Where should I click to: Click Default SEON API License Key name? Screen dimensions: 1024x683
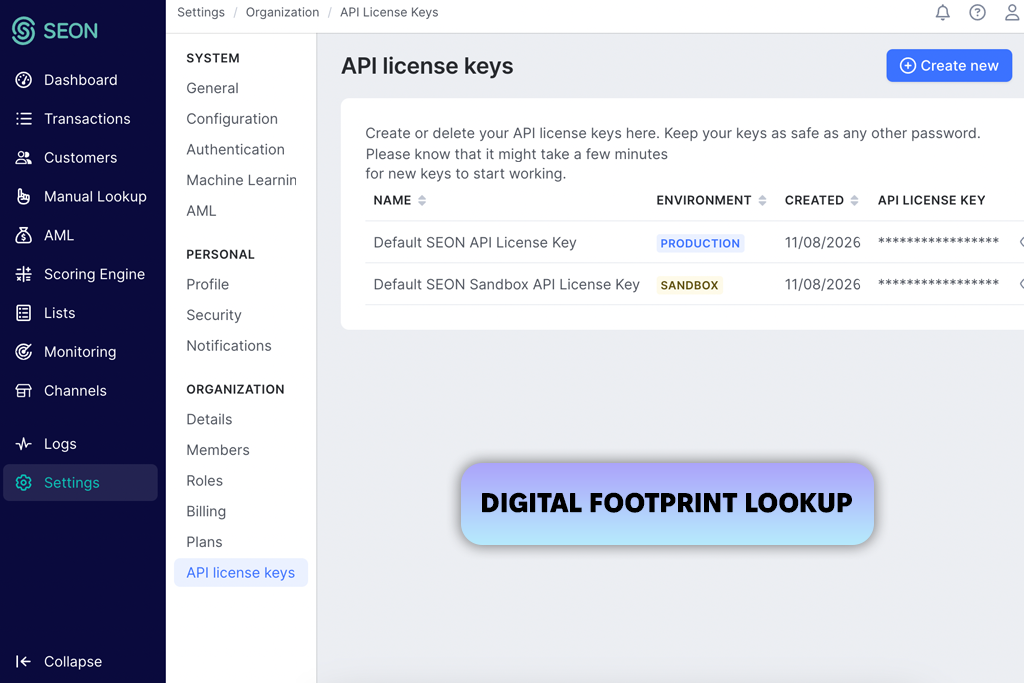[475, 243]
